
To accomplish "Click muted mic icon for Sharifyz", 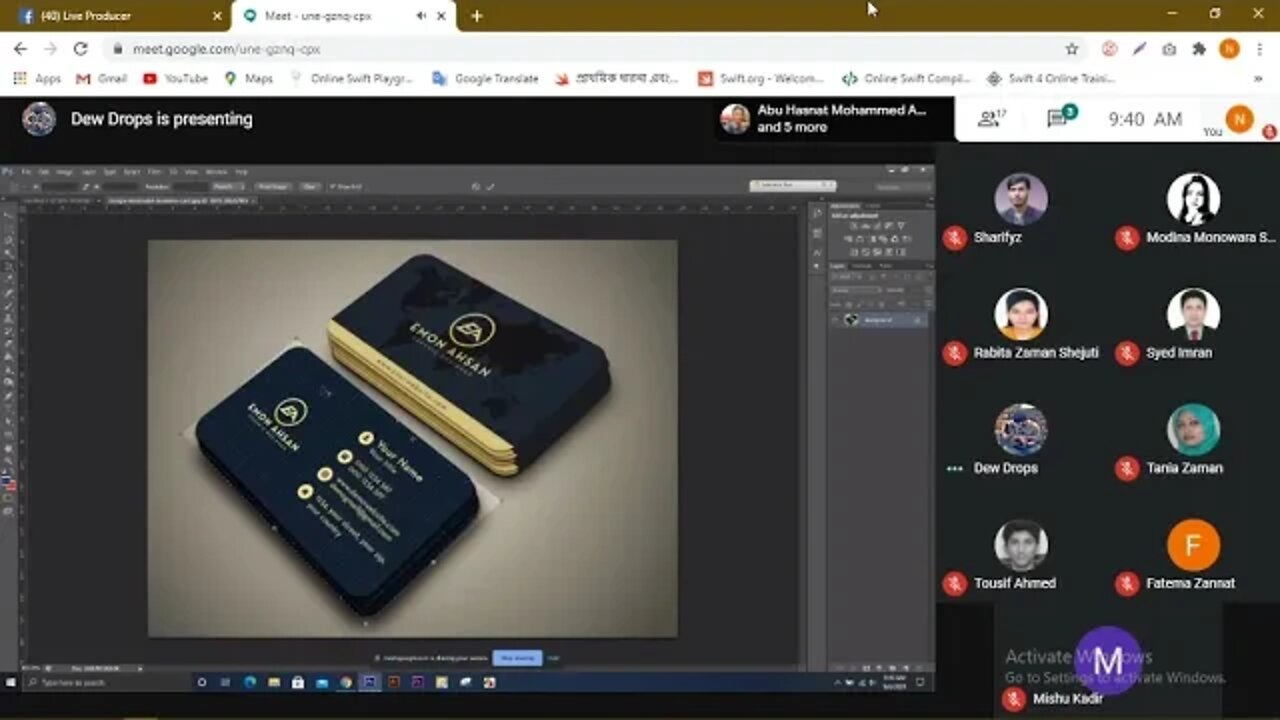I will click(x=955, y=237).
